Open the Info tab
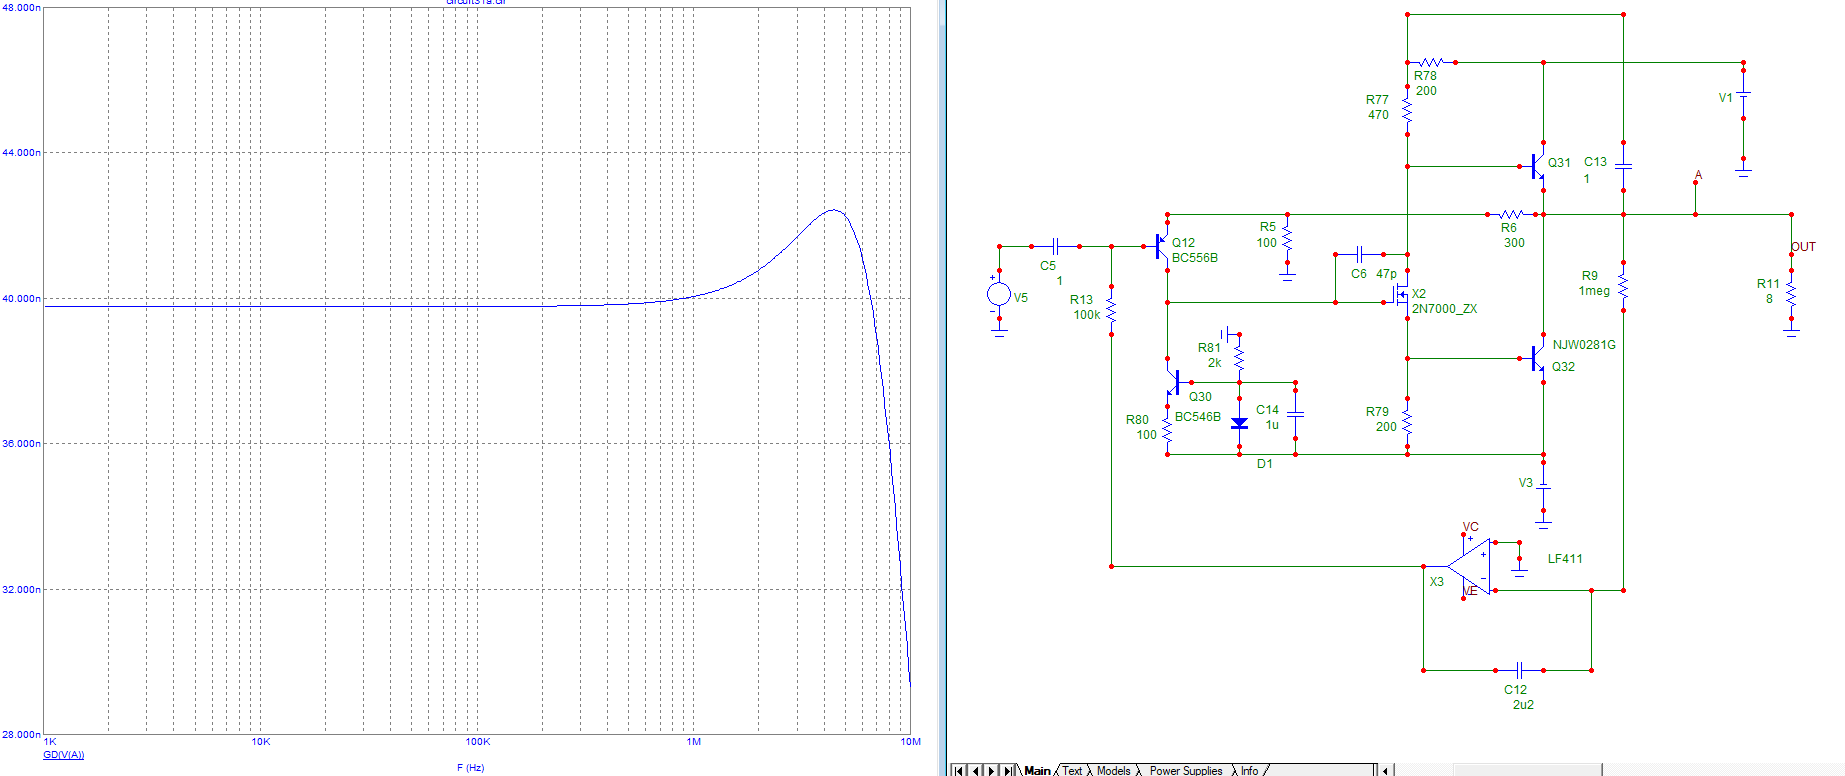1845x776 pixels. pyautogui.click(x=1250, y=770)
